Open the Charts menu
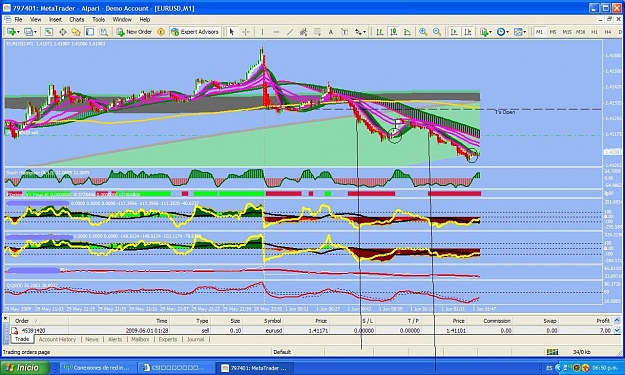 [x=77, y=19]
